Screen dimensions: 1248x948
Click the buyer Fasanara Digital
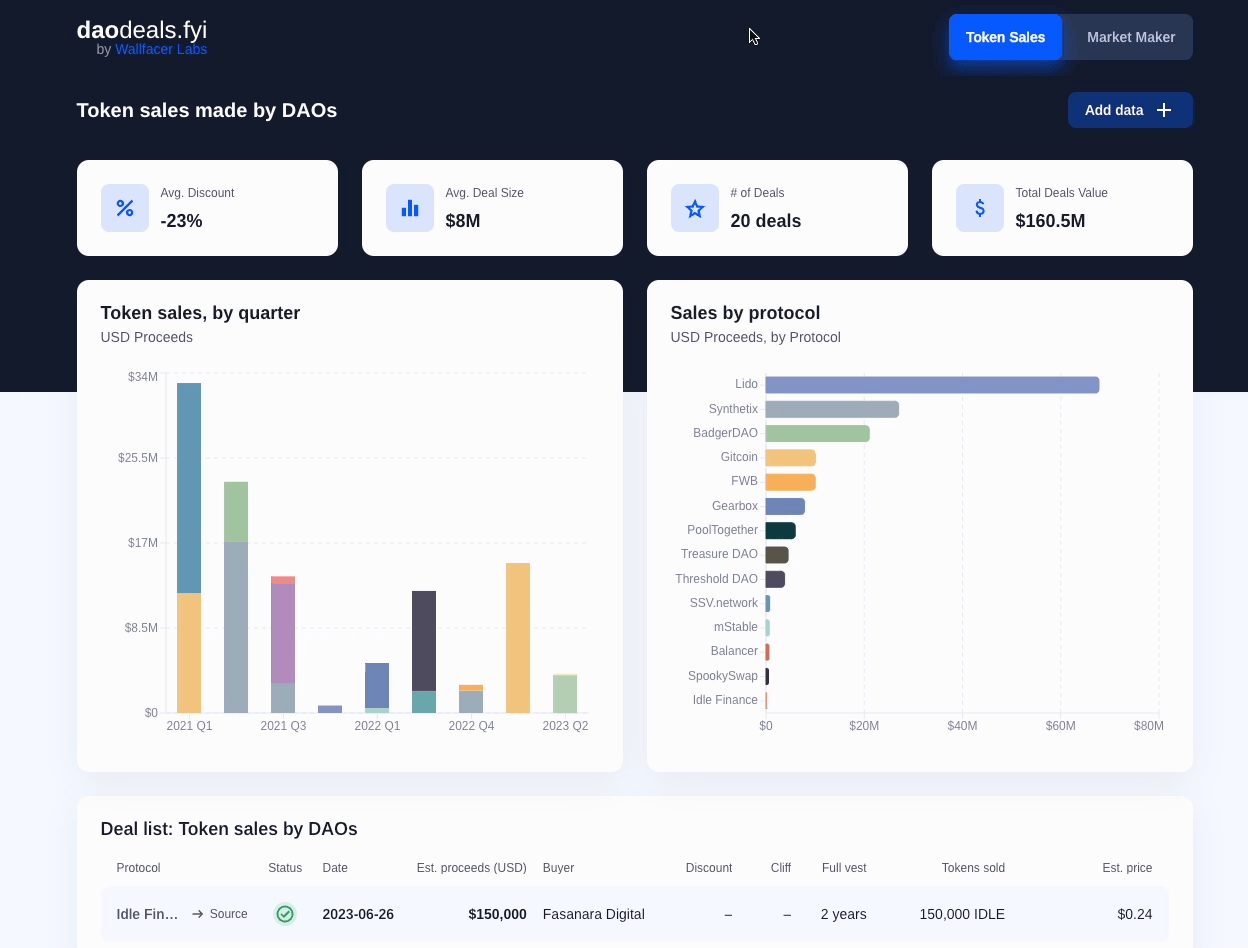tap(594, 914)
